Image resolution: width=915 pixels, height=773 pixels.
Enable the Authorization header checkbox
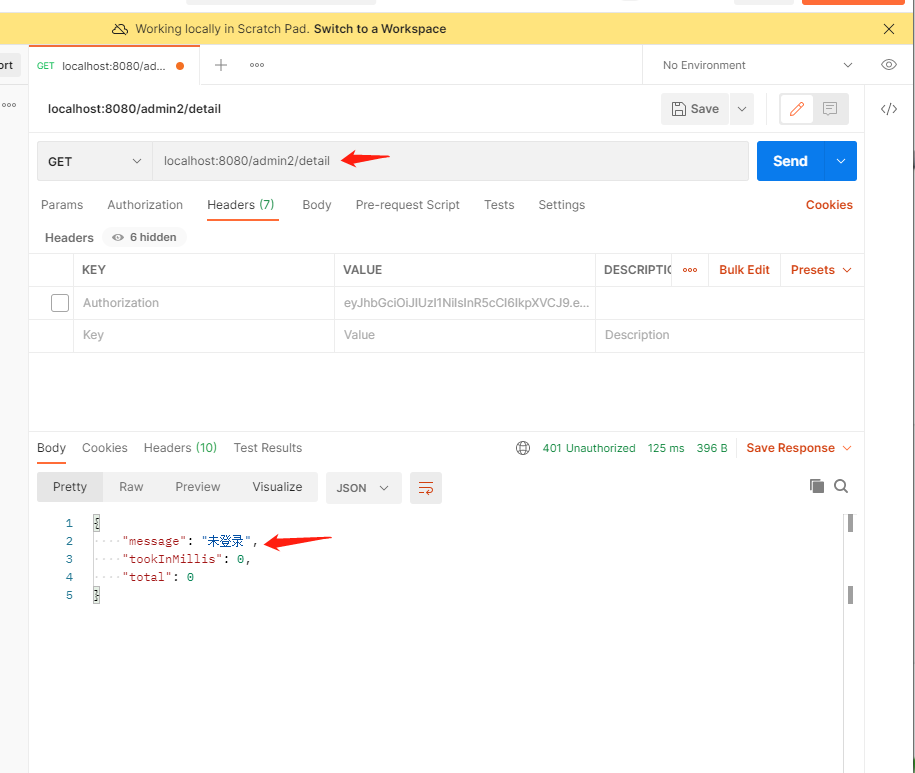(60, 303)
